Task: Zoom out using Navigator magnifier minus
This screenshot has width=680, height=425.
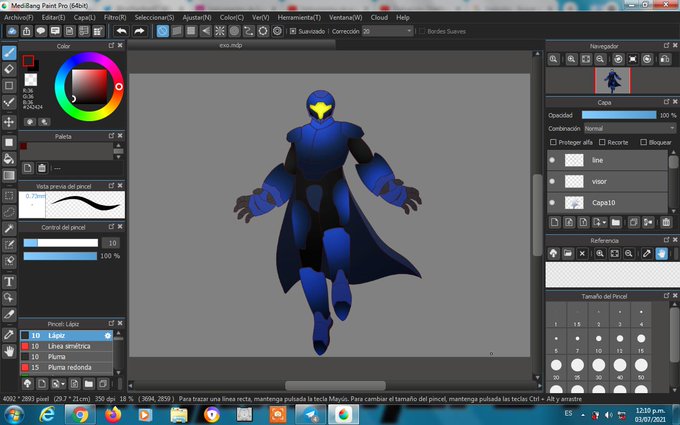Action: [x=600, y=59]
